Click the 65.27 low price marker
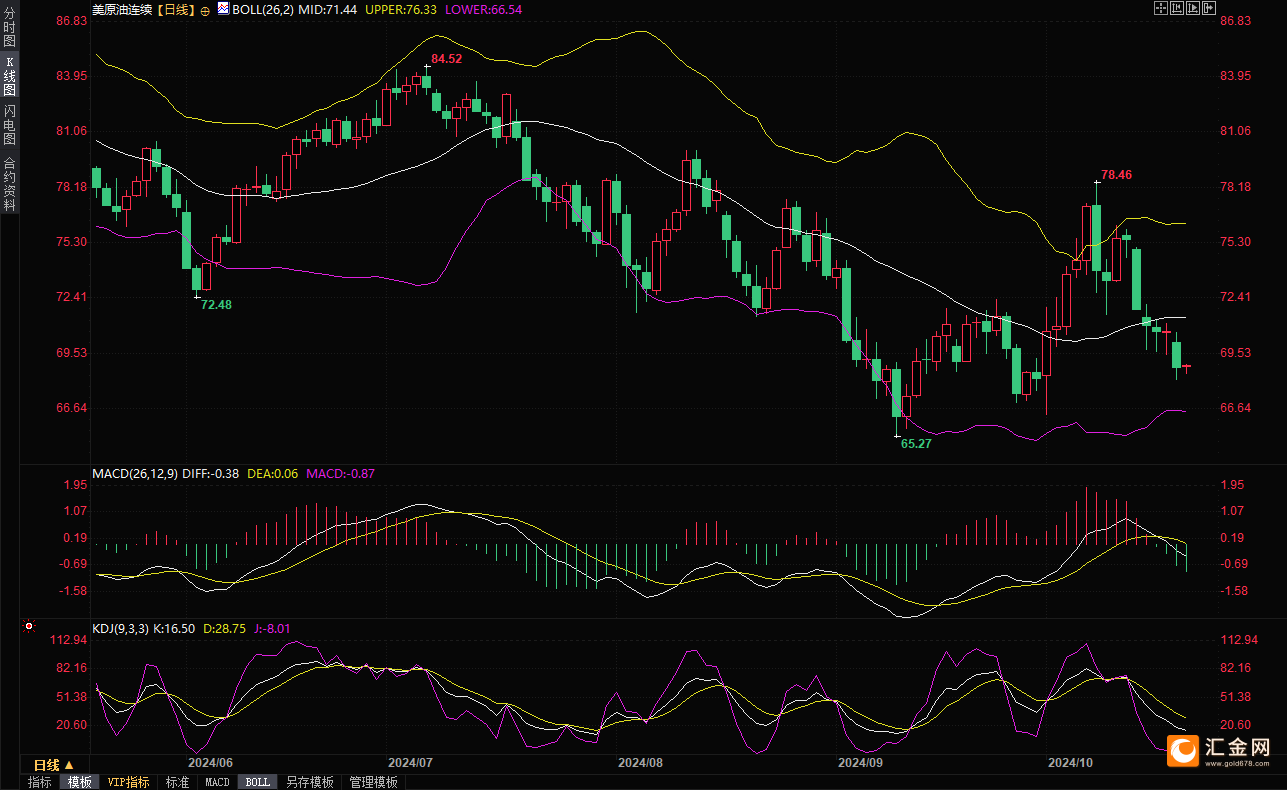Screen dimensions: 1287x790 (x=916, y=443)
